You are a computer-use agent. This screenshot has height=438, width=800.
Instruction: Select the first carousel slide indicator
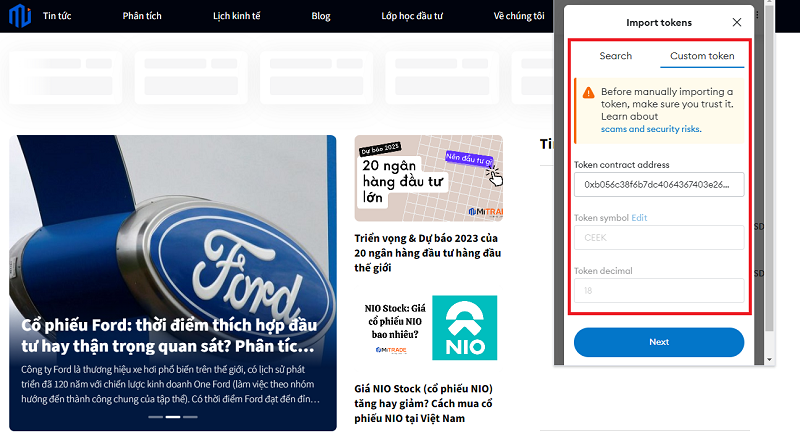click(157, 416)
